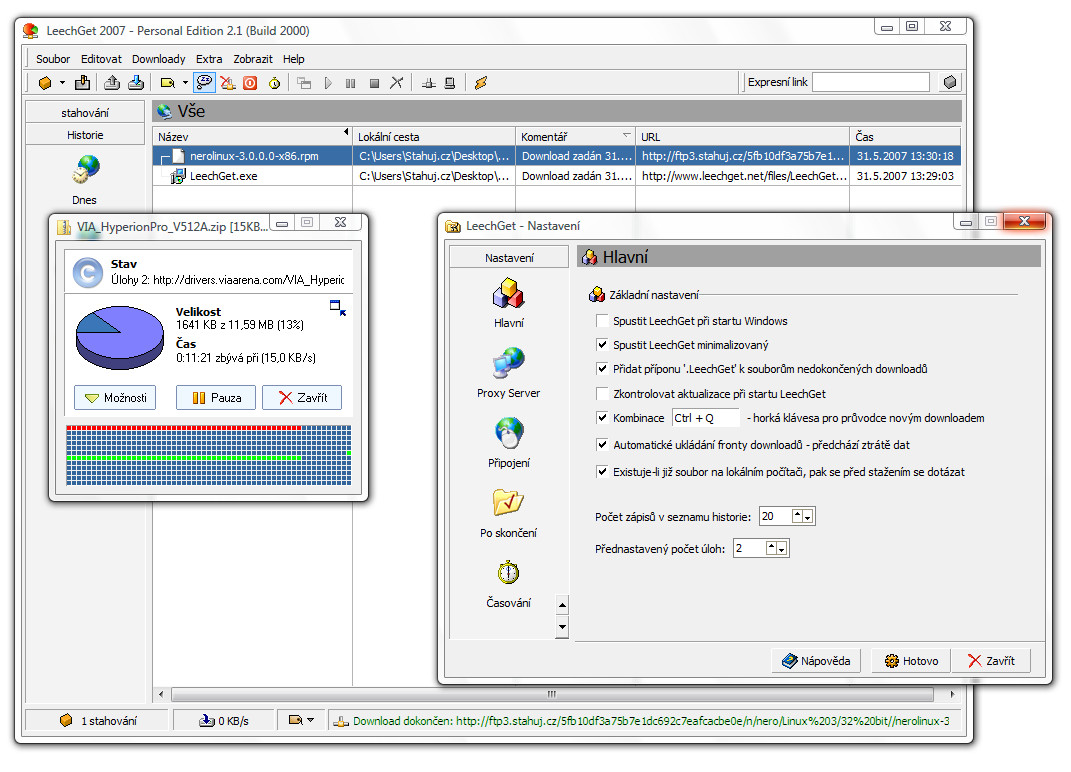1071x772 pixels.
Task: Click the cube button next to Expresní link
Action: coord(949,82)
